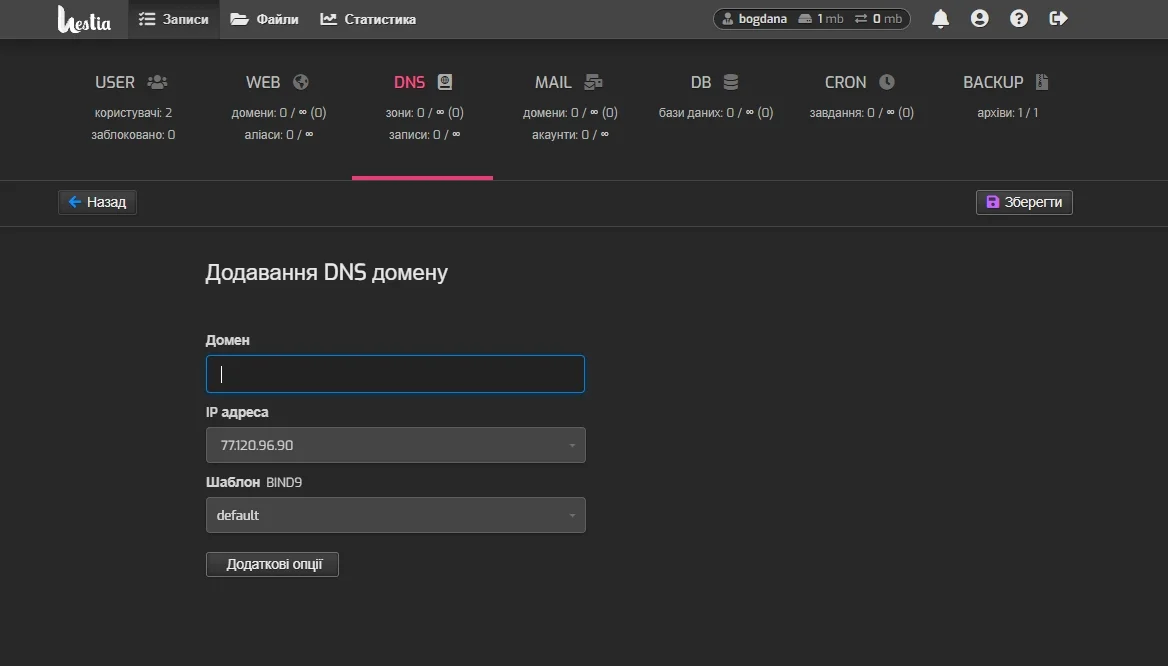Open the help question mark icon
The height and width of the screenshot is (666, 1168).
[x=1018, y=19]
